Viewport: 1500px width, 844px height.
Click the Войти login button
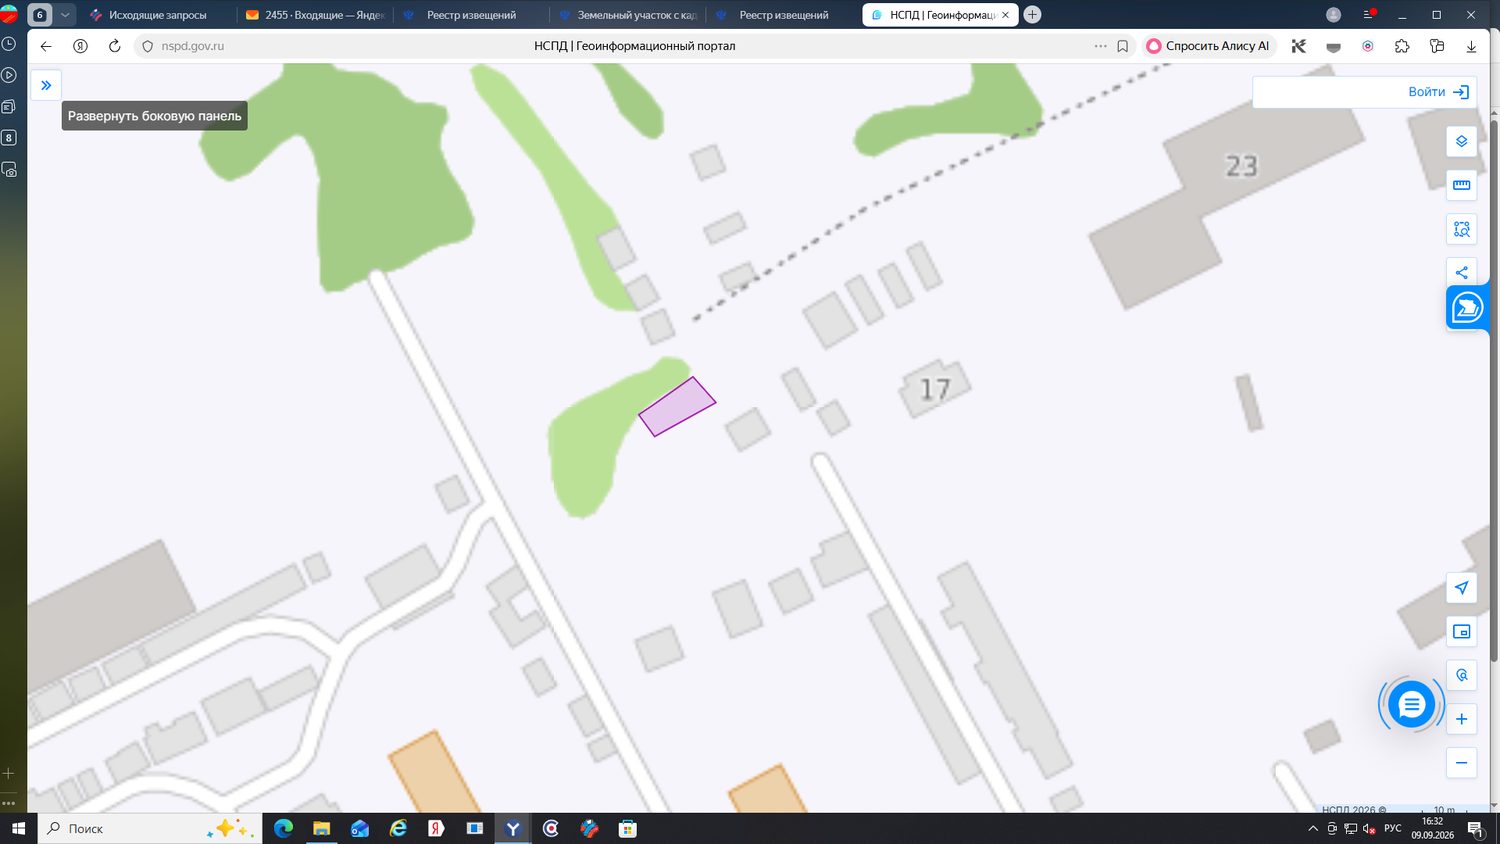point(1438,92)
